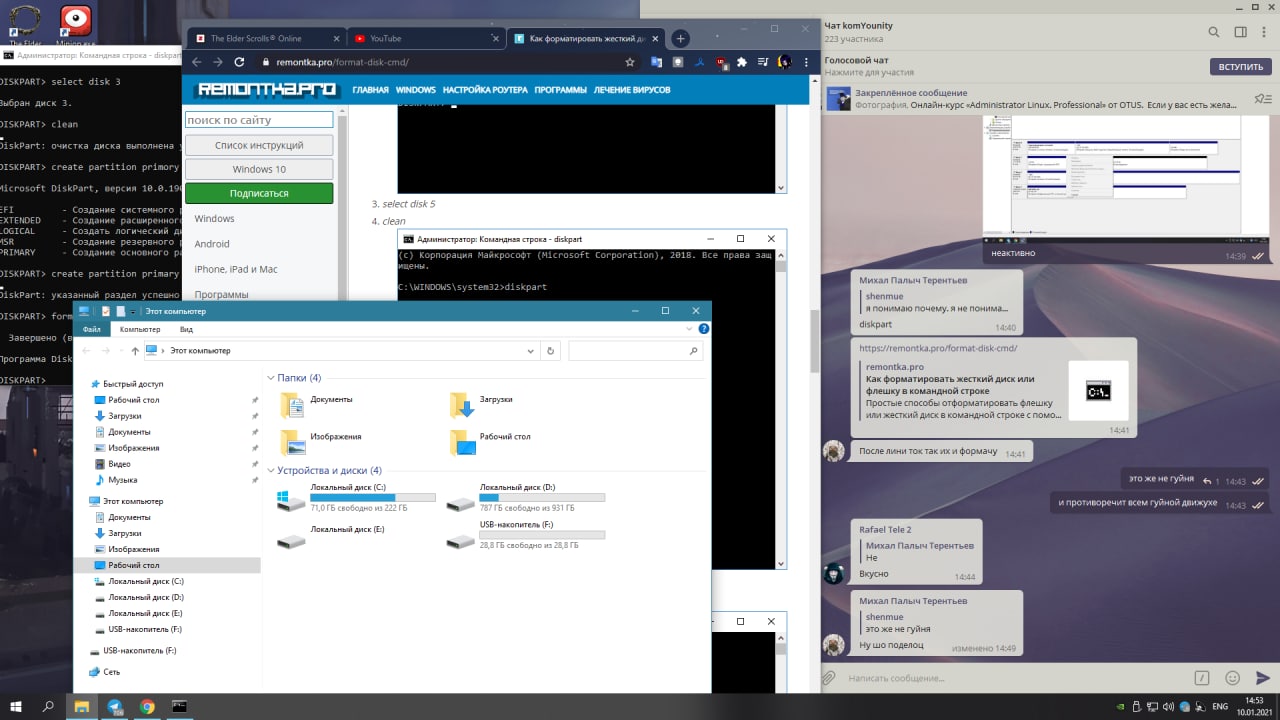Image resolution: width=1280 pixels, height=720 pixels.
Task: Open the Вид ribbon tab
Action: (187, 329)
